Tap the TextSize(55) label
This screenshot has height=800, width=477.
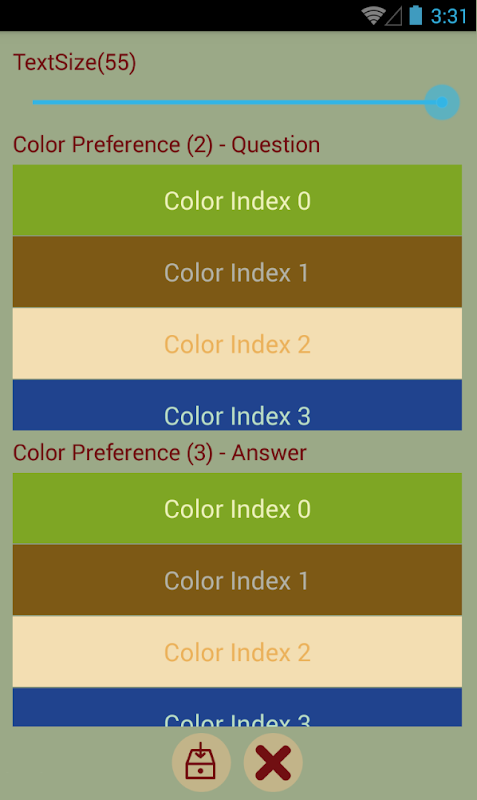(74, 63)
